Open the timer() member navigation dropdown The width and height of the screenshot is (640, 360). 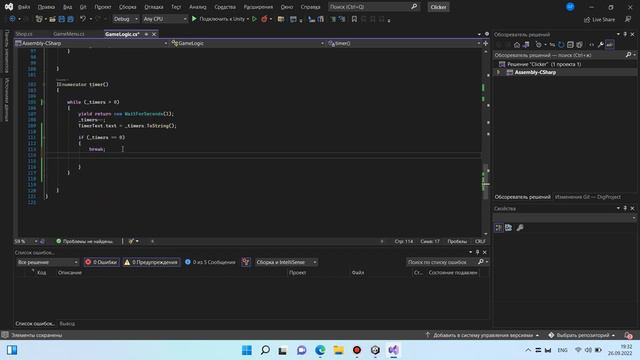click(404, 43)
